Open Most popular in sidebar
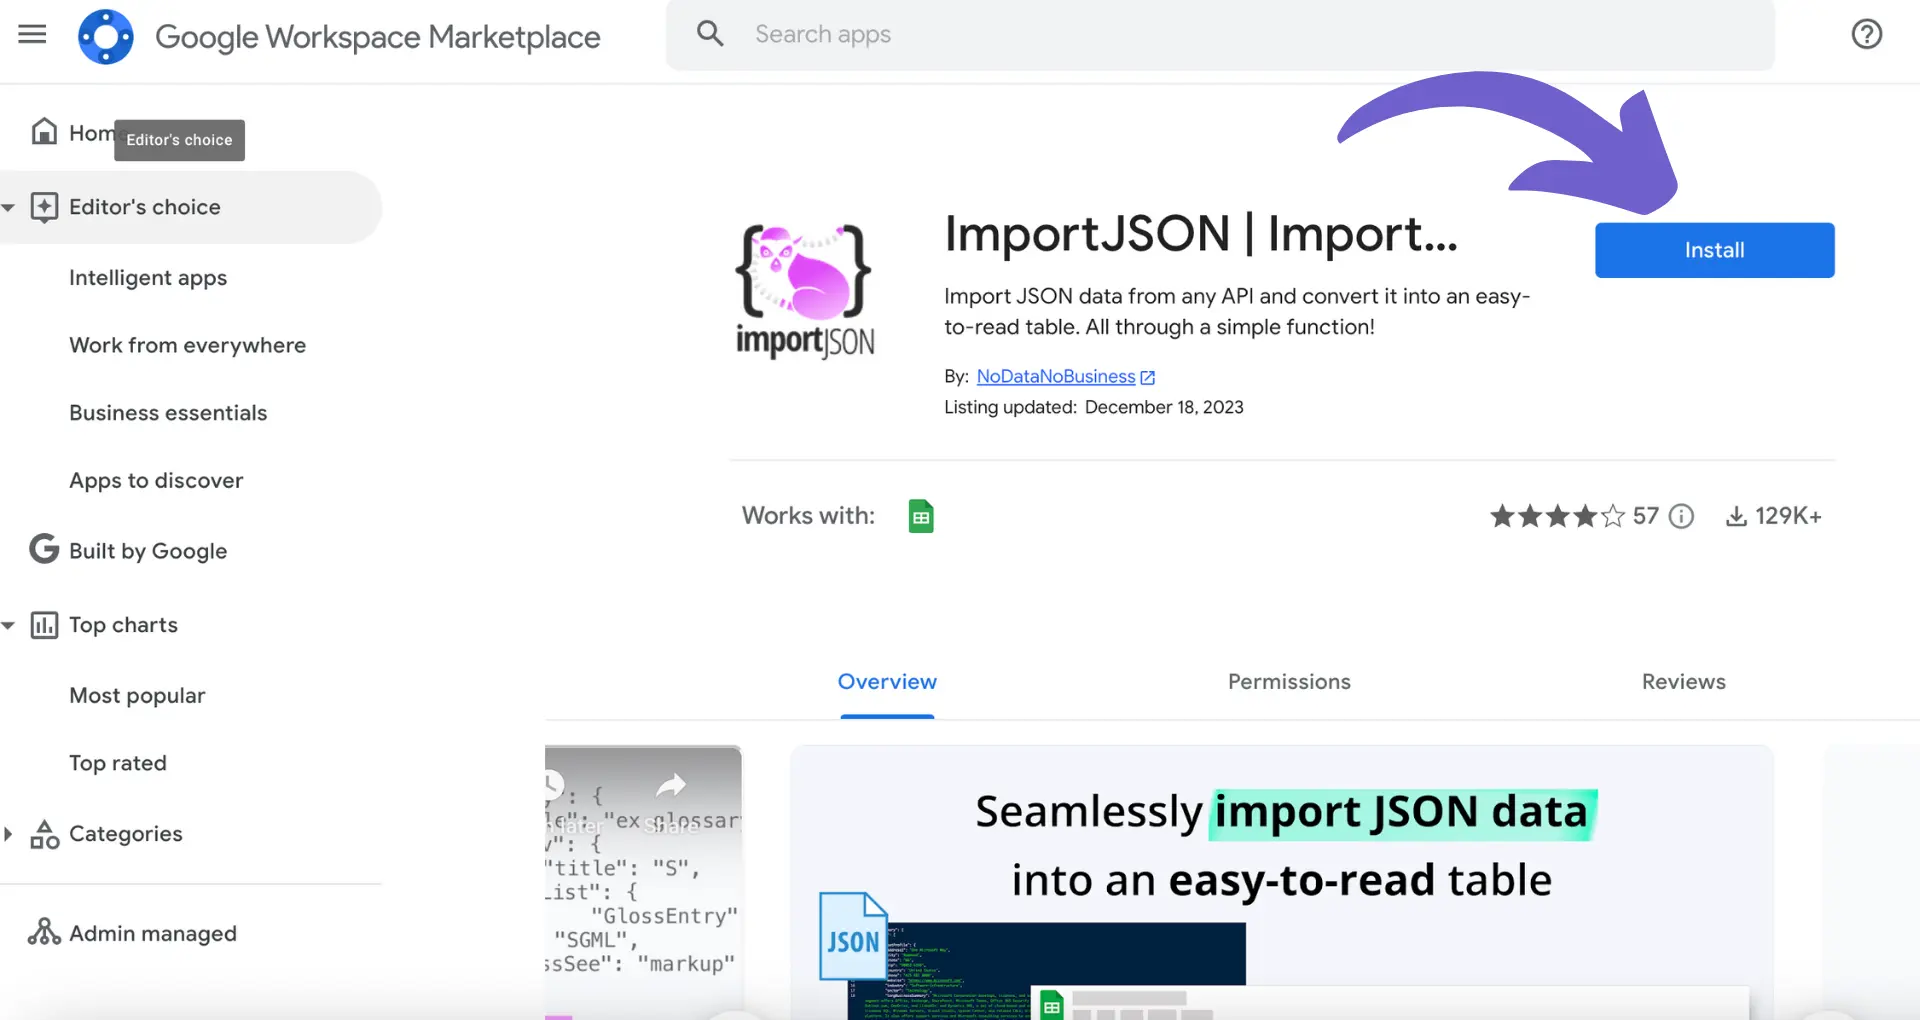 [x=137, y=696]
